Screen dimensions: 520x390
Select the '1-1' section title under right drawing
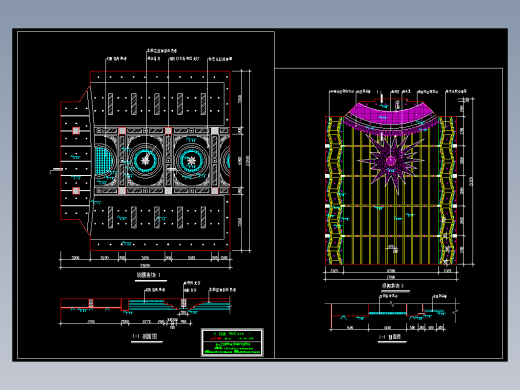pyautogui.click(x=390, y=337)
